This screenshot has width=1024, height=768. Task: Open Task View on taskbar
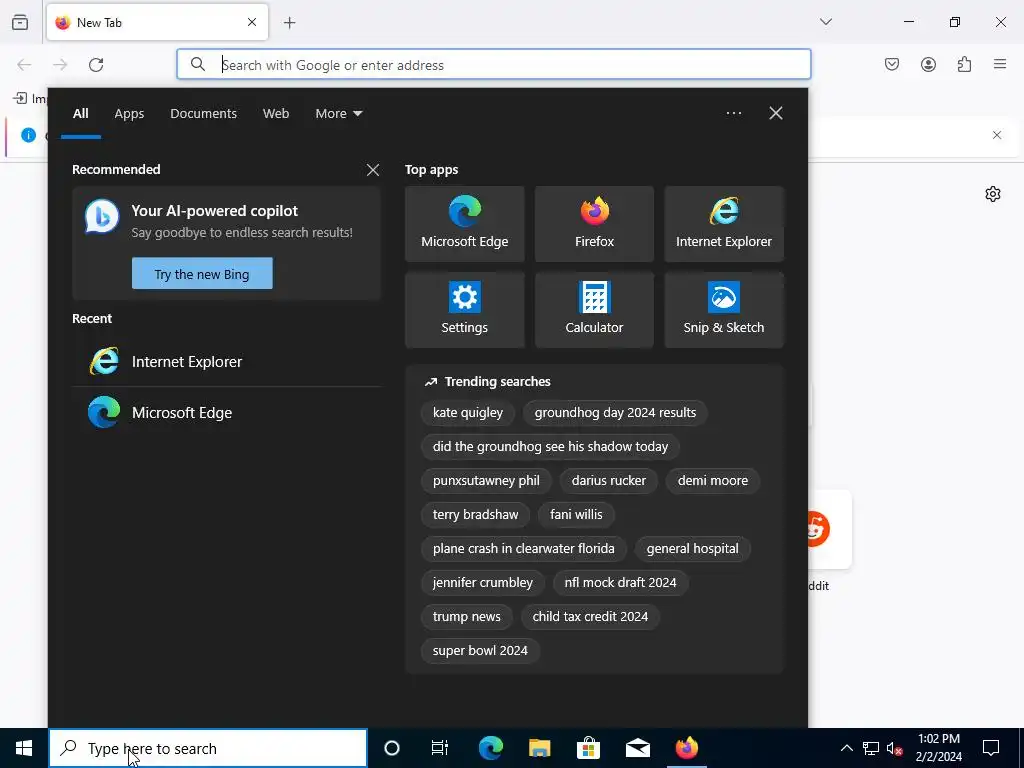[x=440, y=748]
